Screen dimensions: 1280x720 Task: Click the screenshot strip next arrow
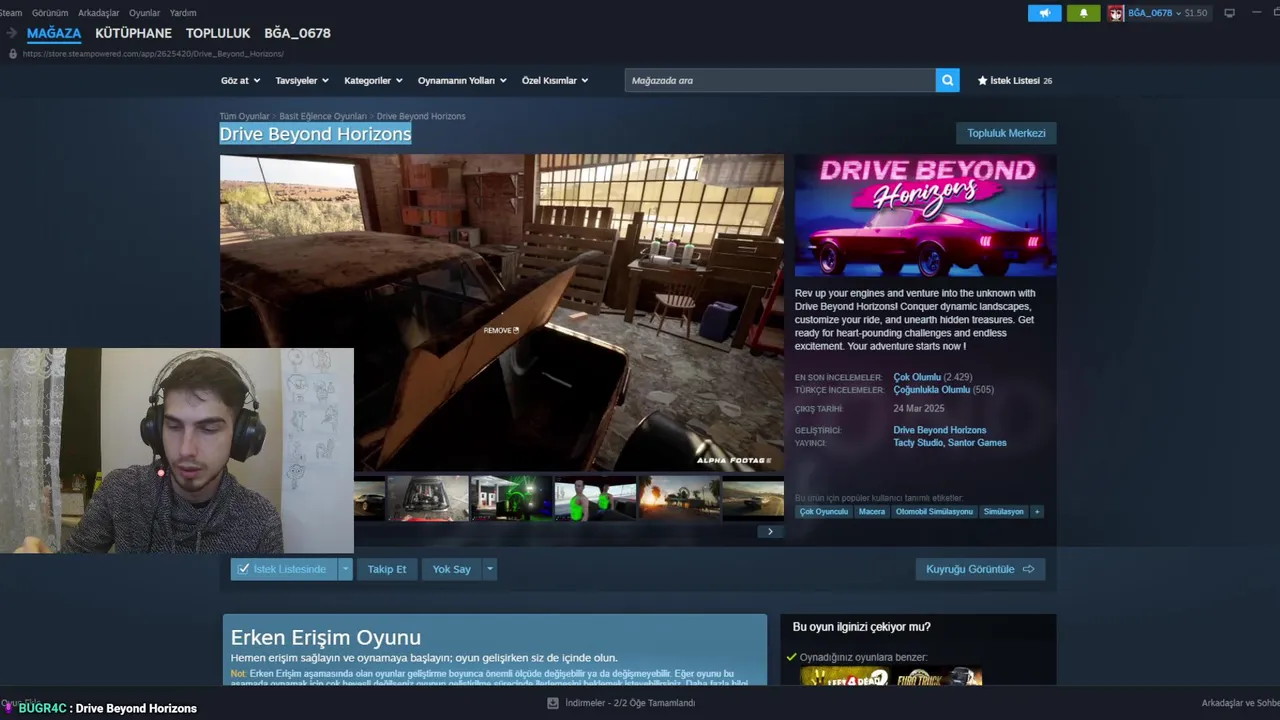tap(770, 531)
